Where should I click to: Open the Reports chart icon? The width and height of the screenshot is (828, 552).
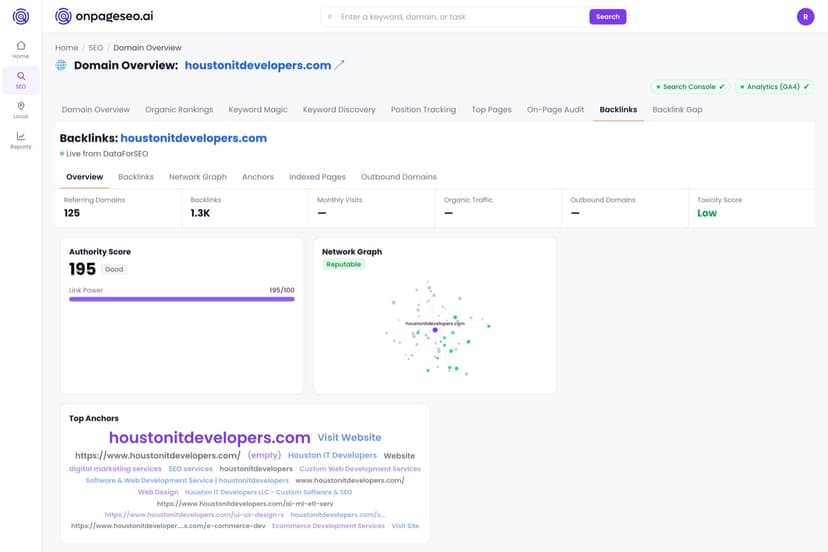pos(21,140)
